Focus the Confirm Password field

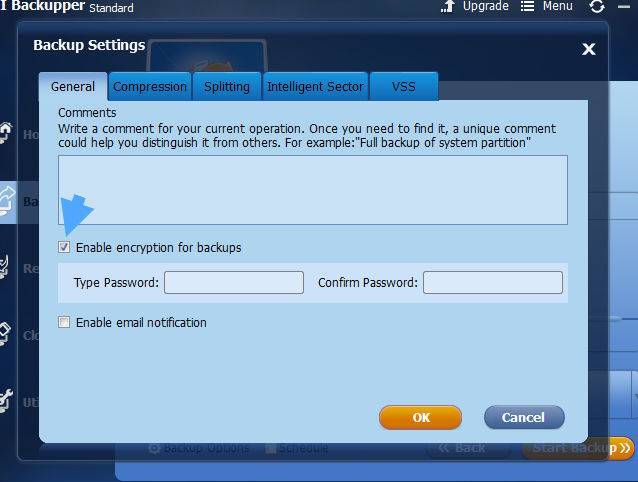[493, 283]
